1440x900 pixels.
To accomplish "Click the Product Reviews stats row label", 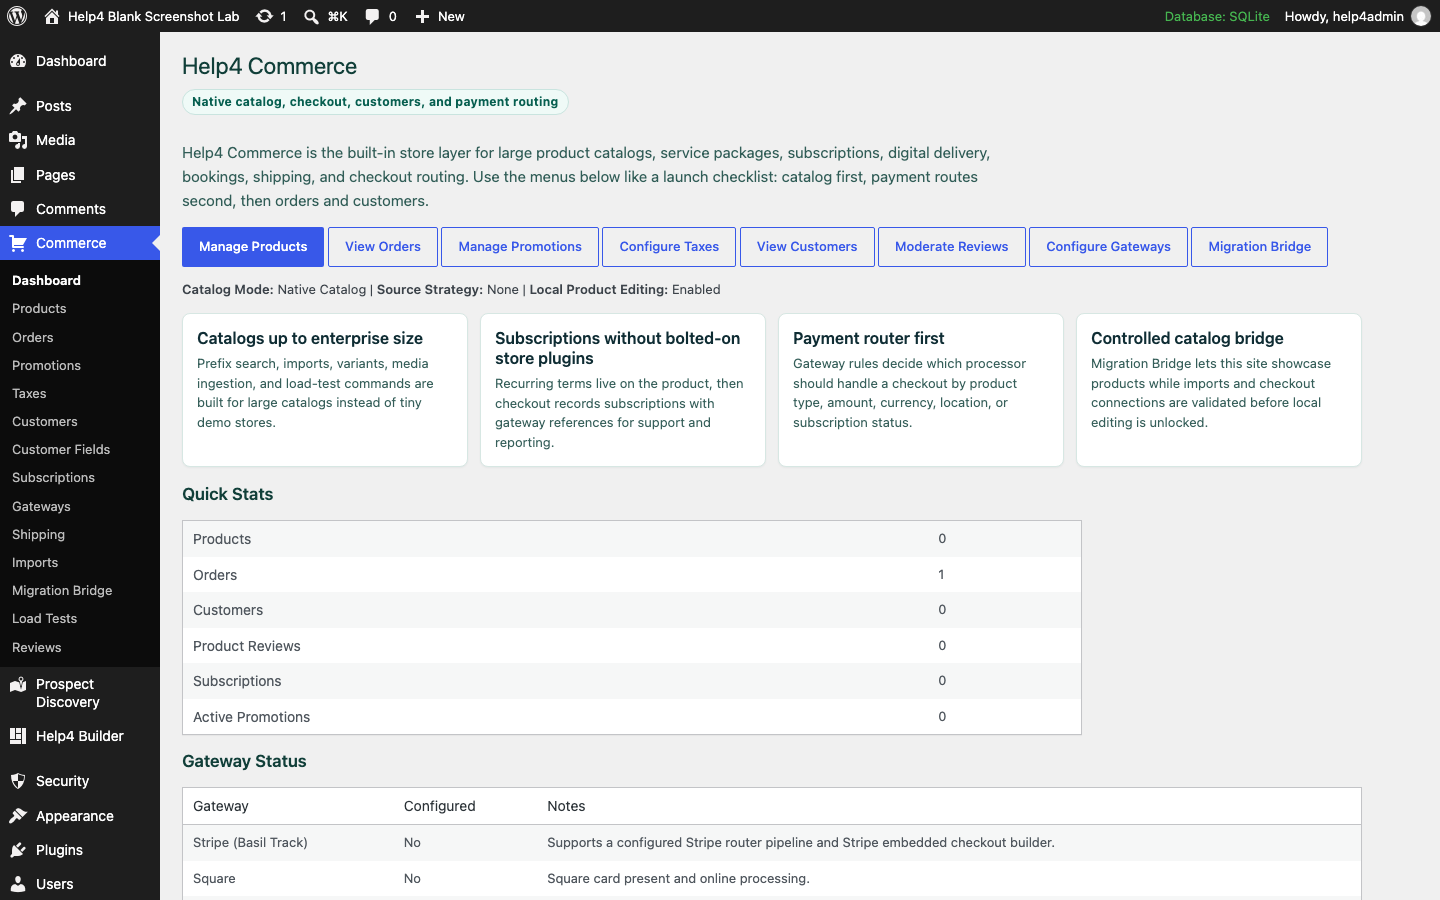I will pyautogui.click(x=247, y=646).
